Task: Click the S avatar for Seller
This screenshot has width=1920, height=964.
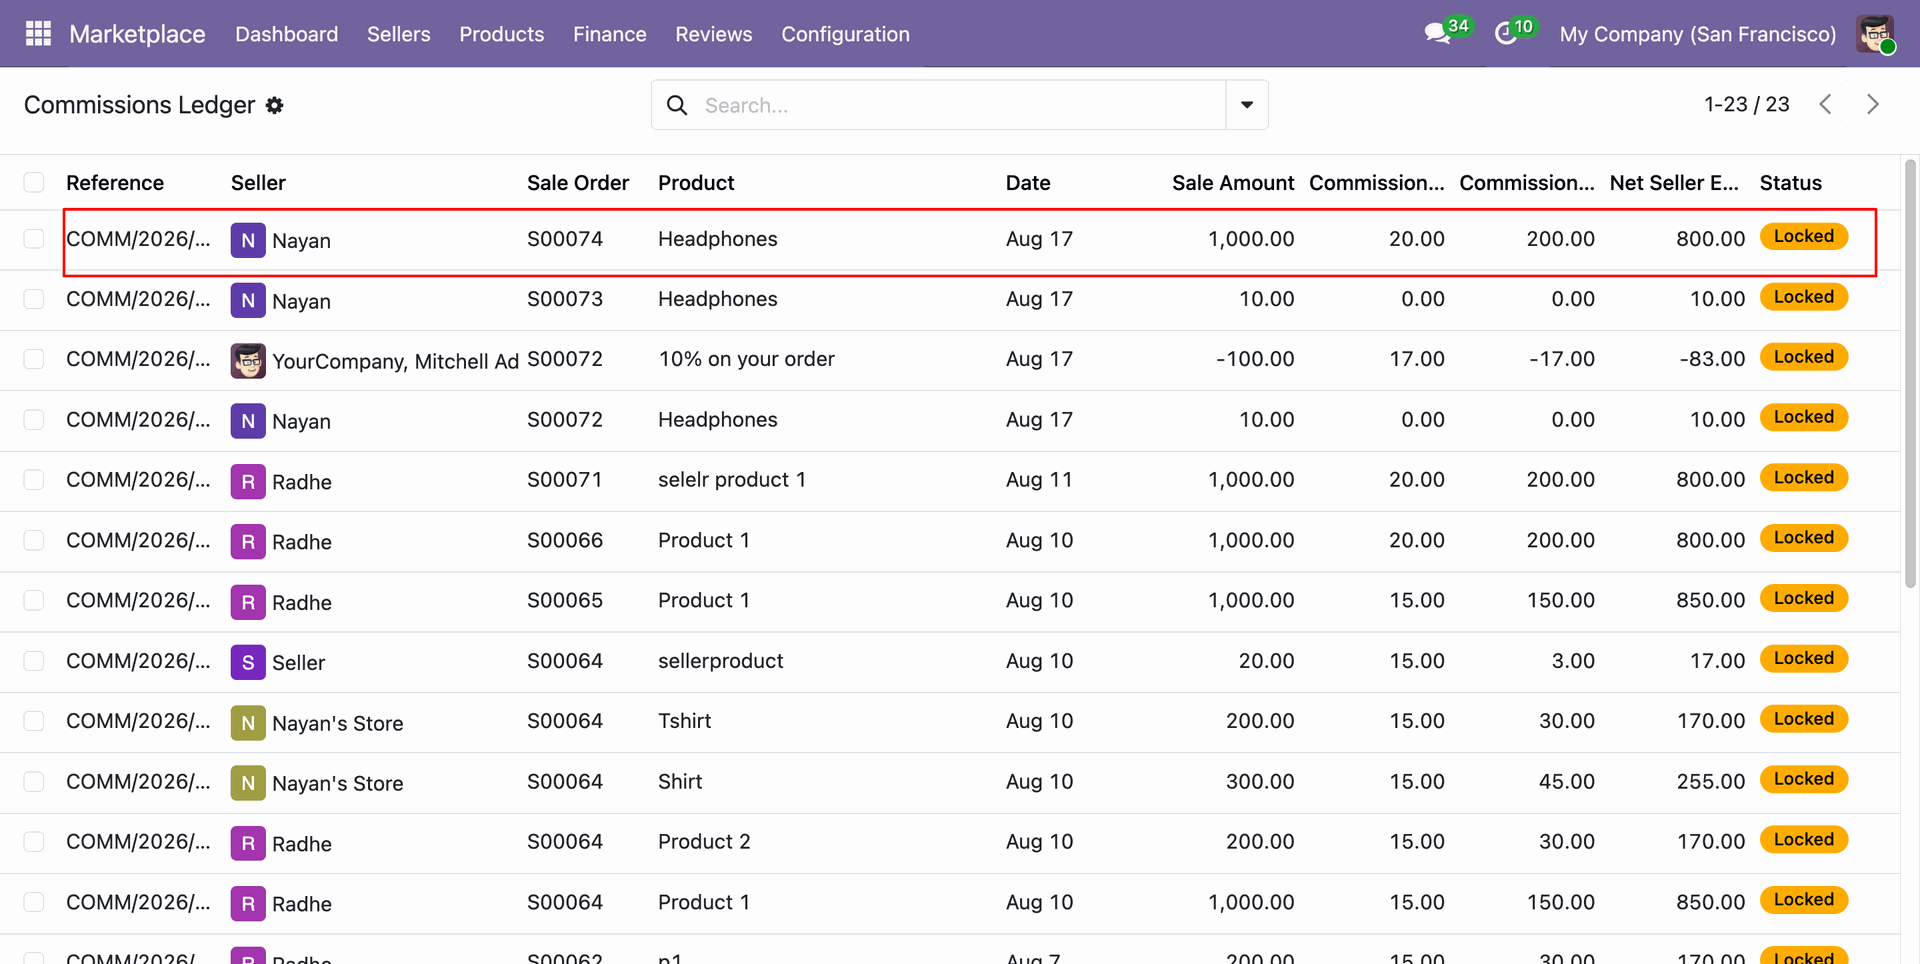Action: click(x=248, y=662)
